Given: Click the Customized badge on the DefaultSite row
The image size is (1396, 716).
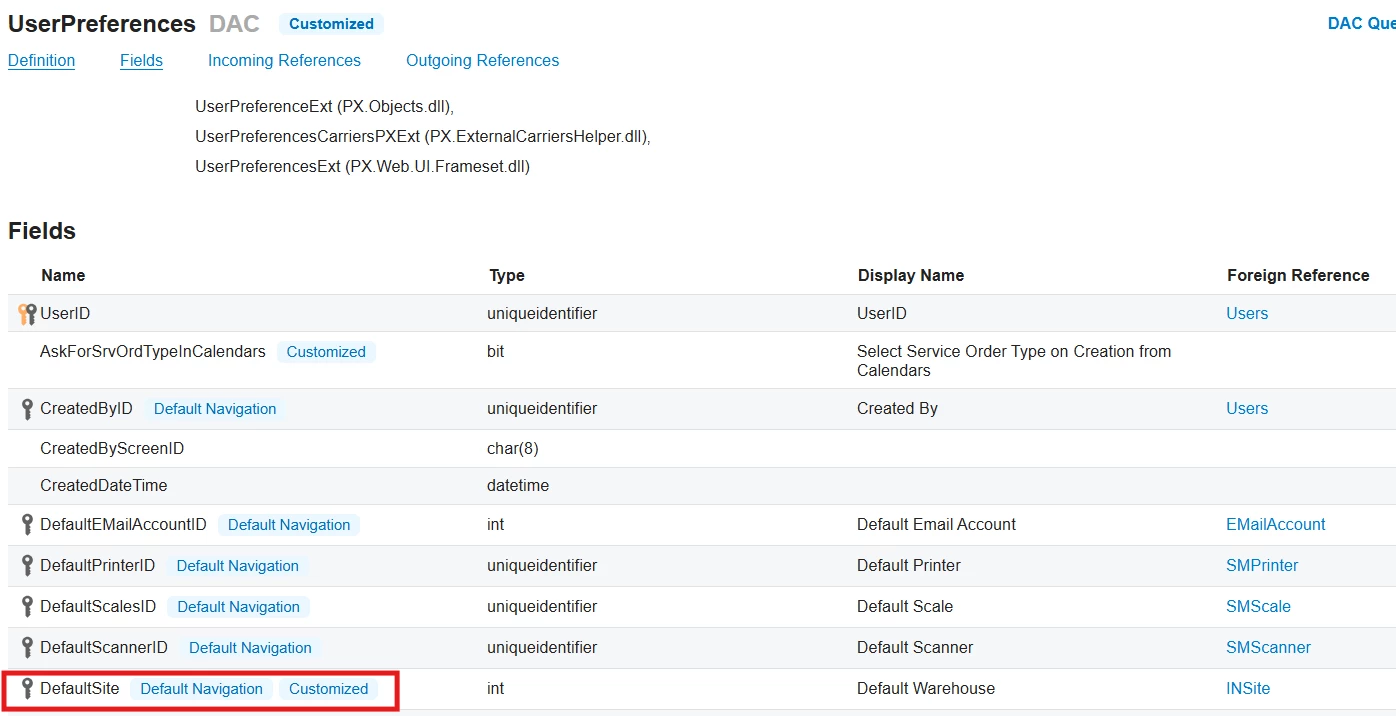Looking at the screenshot, I should pyautogui.click(x=328, y=688).
